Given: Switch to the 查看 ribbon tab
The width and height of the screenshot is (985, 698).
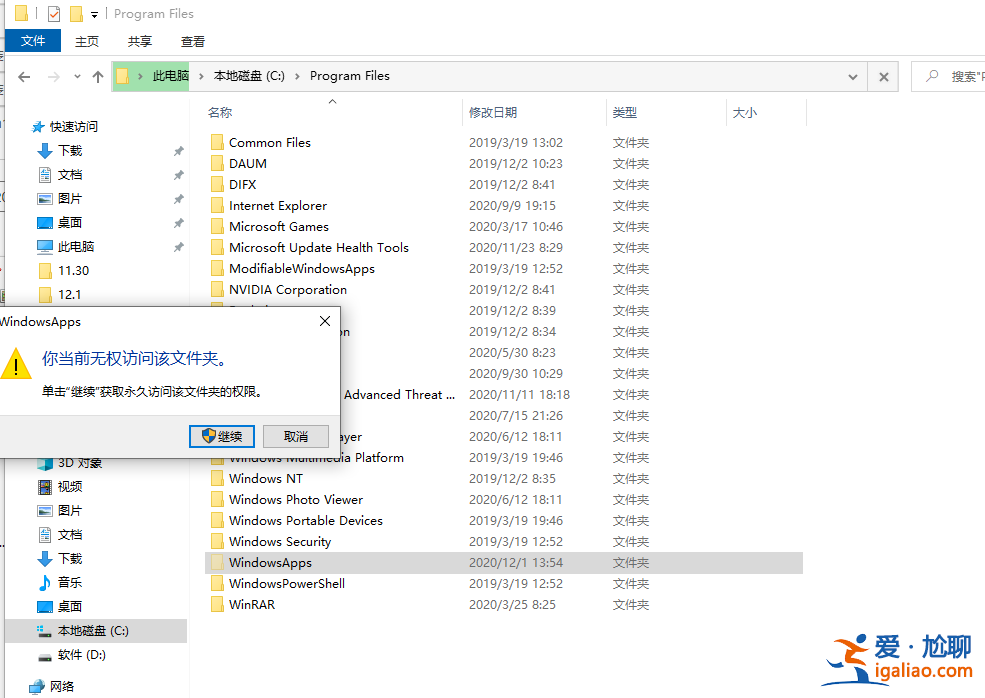Looking at the screenshot, I should [x=192, y=41].
